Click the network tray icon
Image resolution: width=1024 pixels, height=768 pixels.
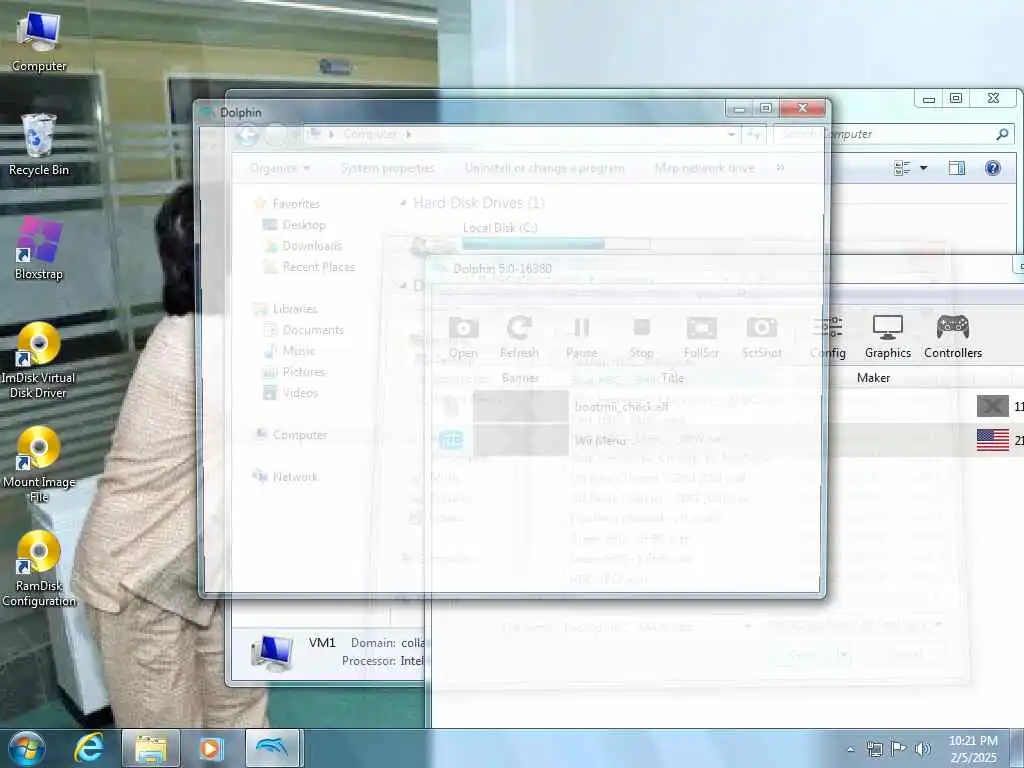click(x=874, y=749)
